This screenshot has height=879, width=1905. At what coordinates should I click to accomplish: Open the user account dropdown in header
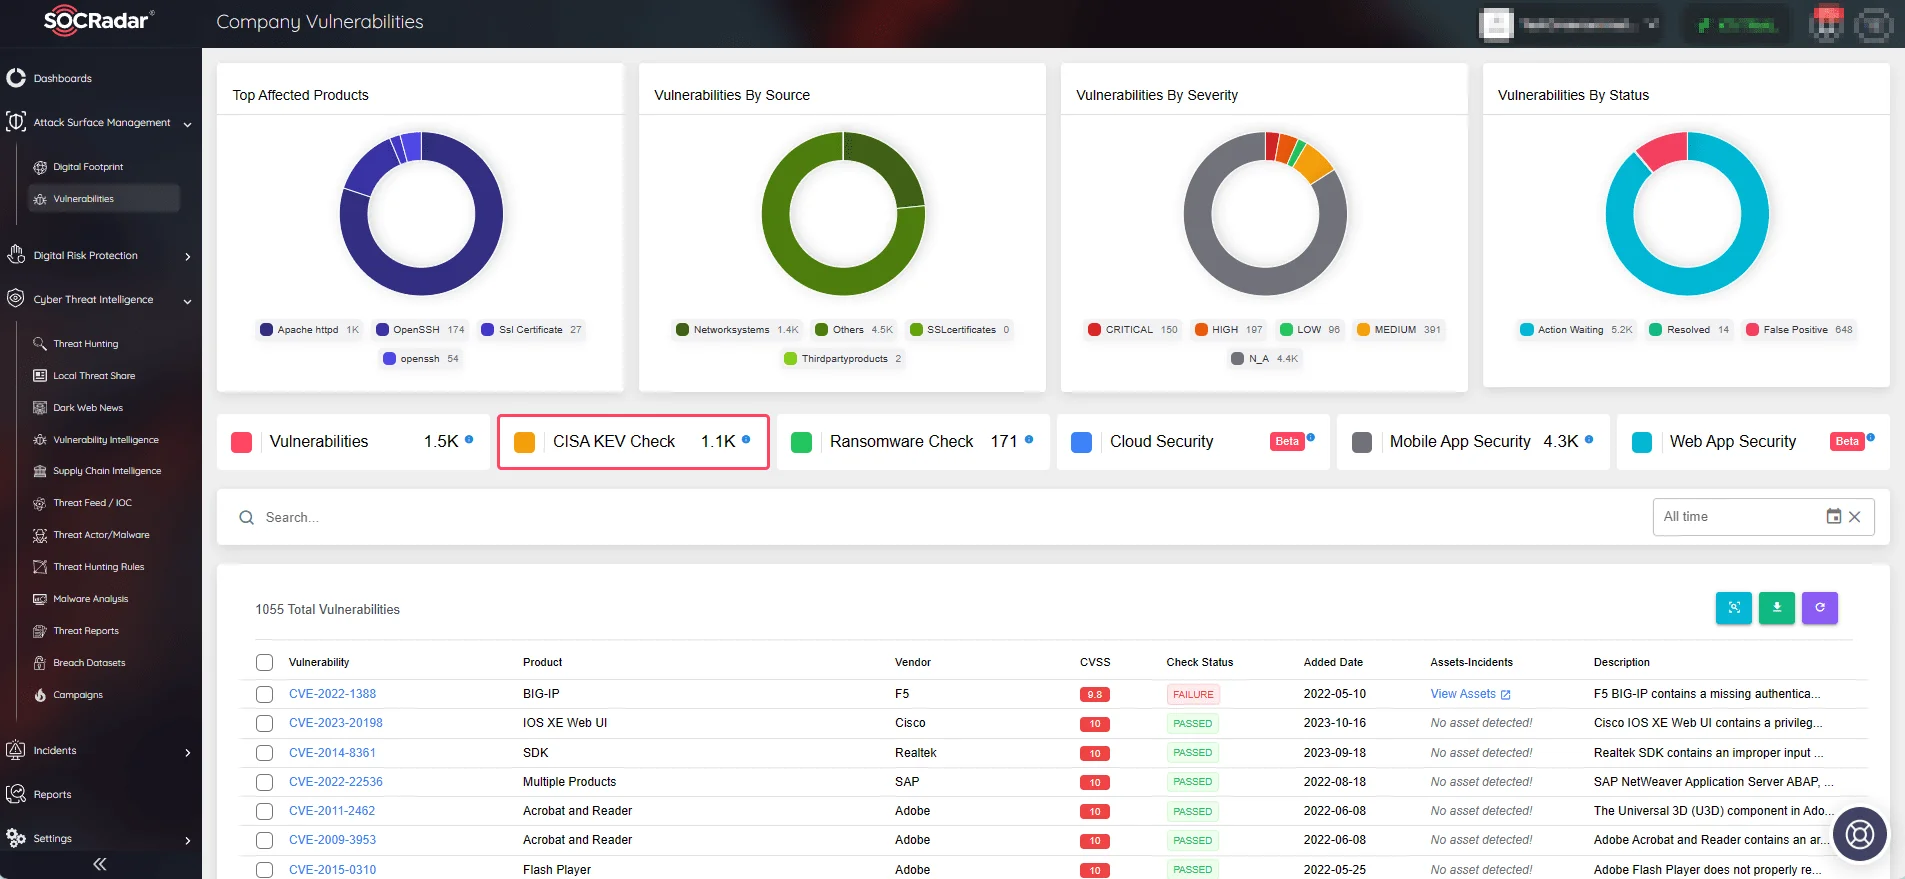pyautogui.click(x=1570, y=24)
